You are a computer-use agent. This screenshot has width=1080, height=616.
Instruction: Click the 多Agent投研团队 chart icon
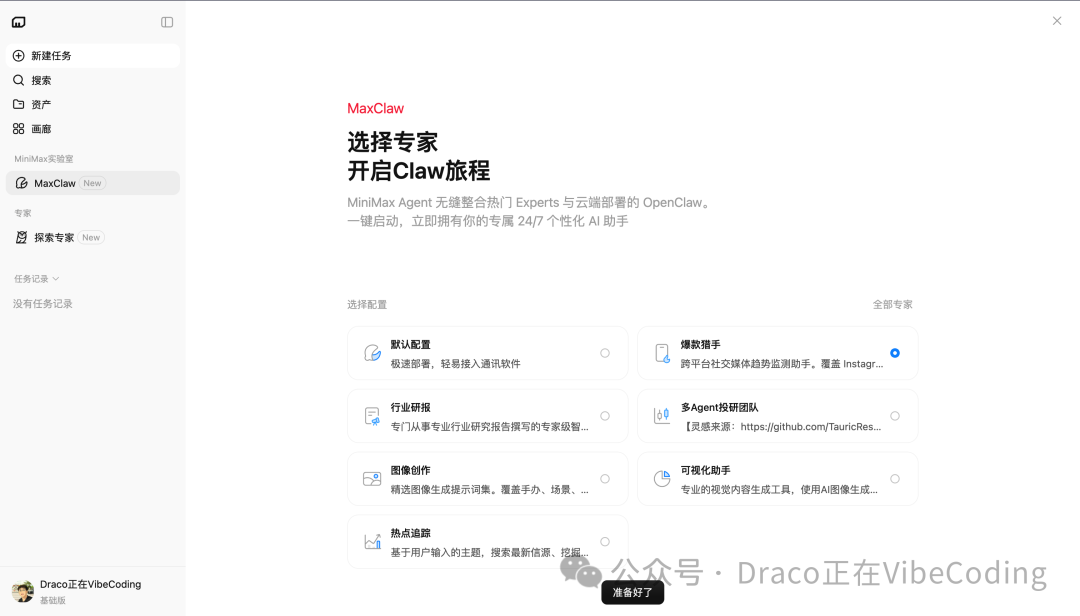pyautogui.click(x=661, y=415)
